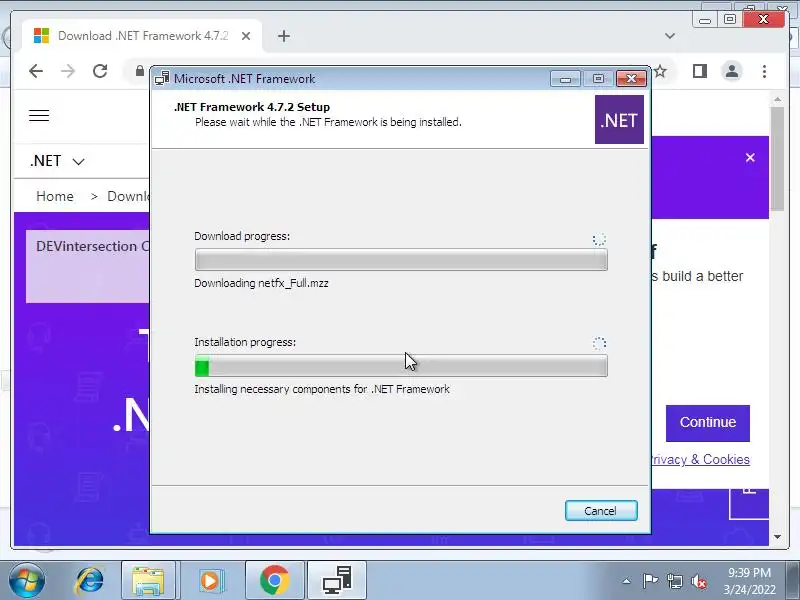Click the Installation progress bar
The width and height of the screenshot is (800, 600).
(x=401, y=366)
